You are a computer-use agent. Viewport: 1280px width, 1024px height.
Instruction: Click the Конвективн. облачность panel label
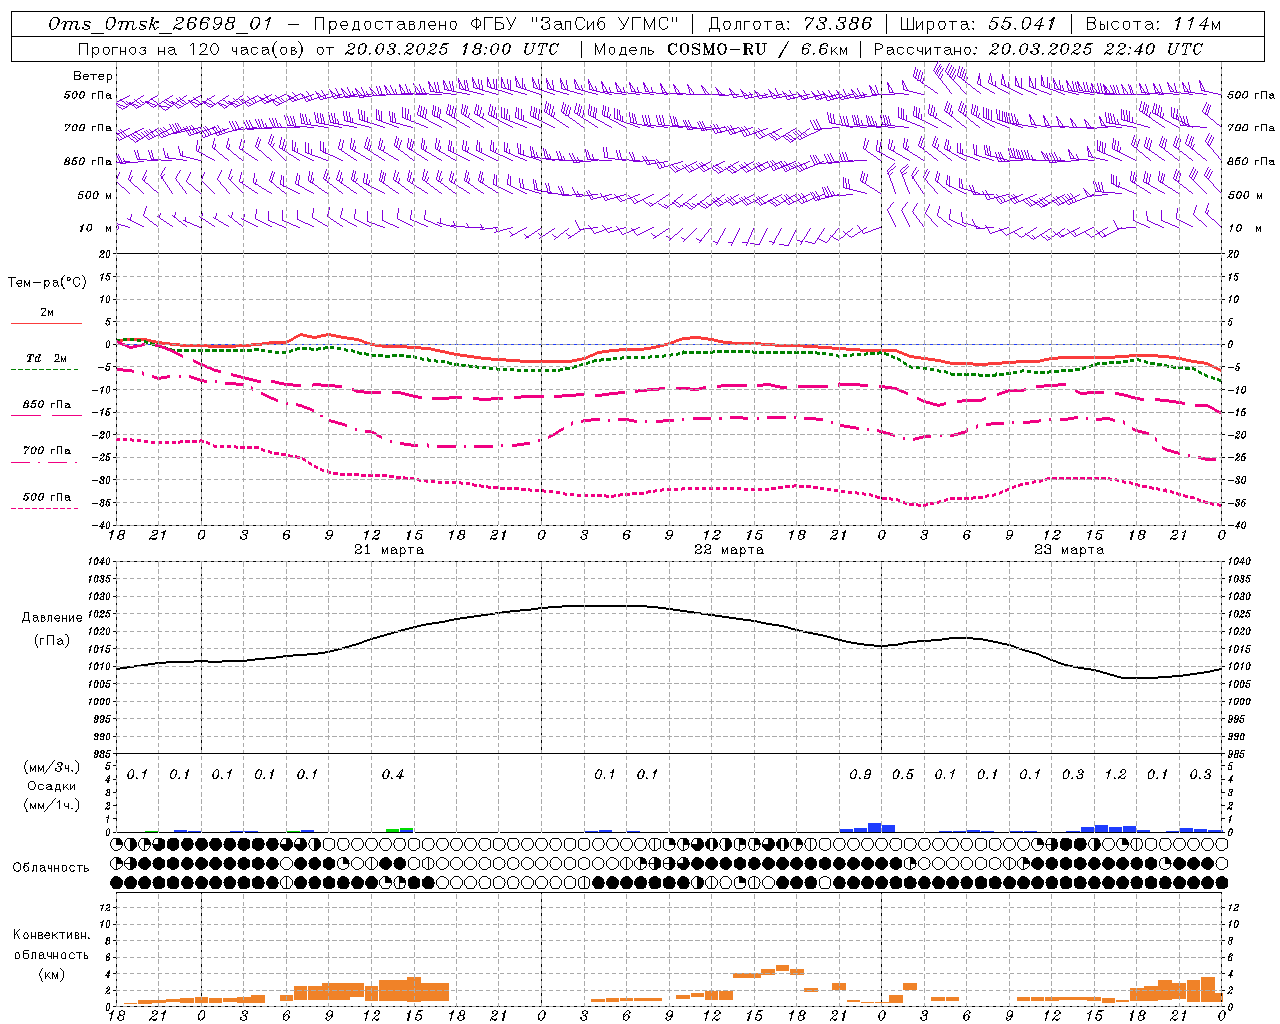51,945
